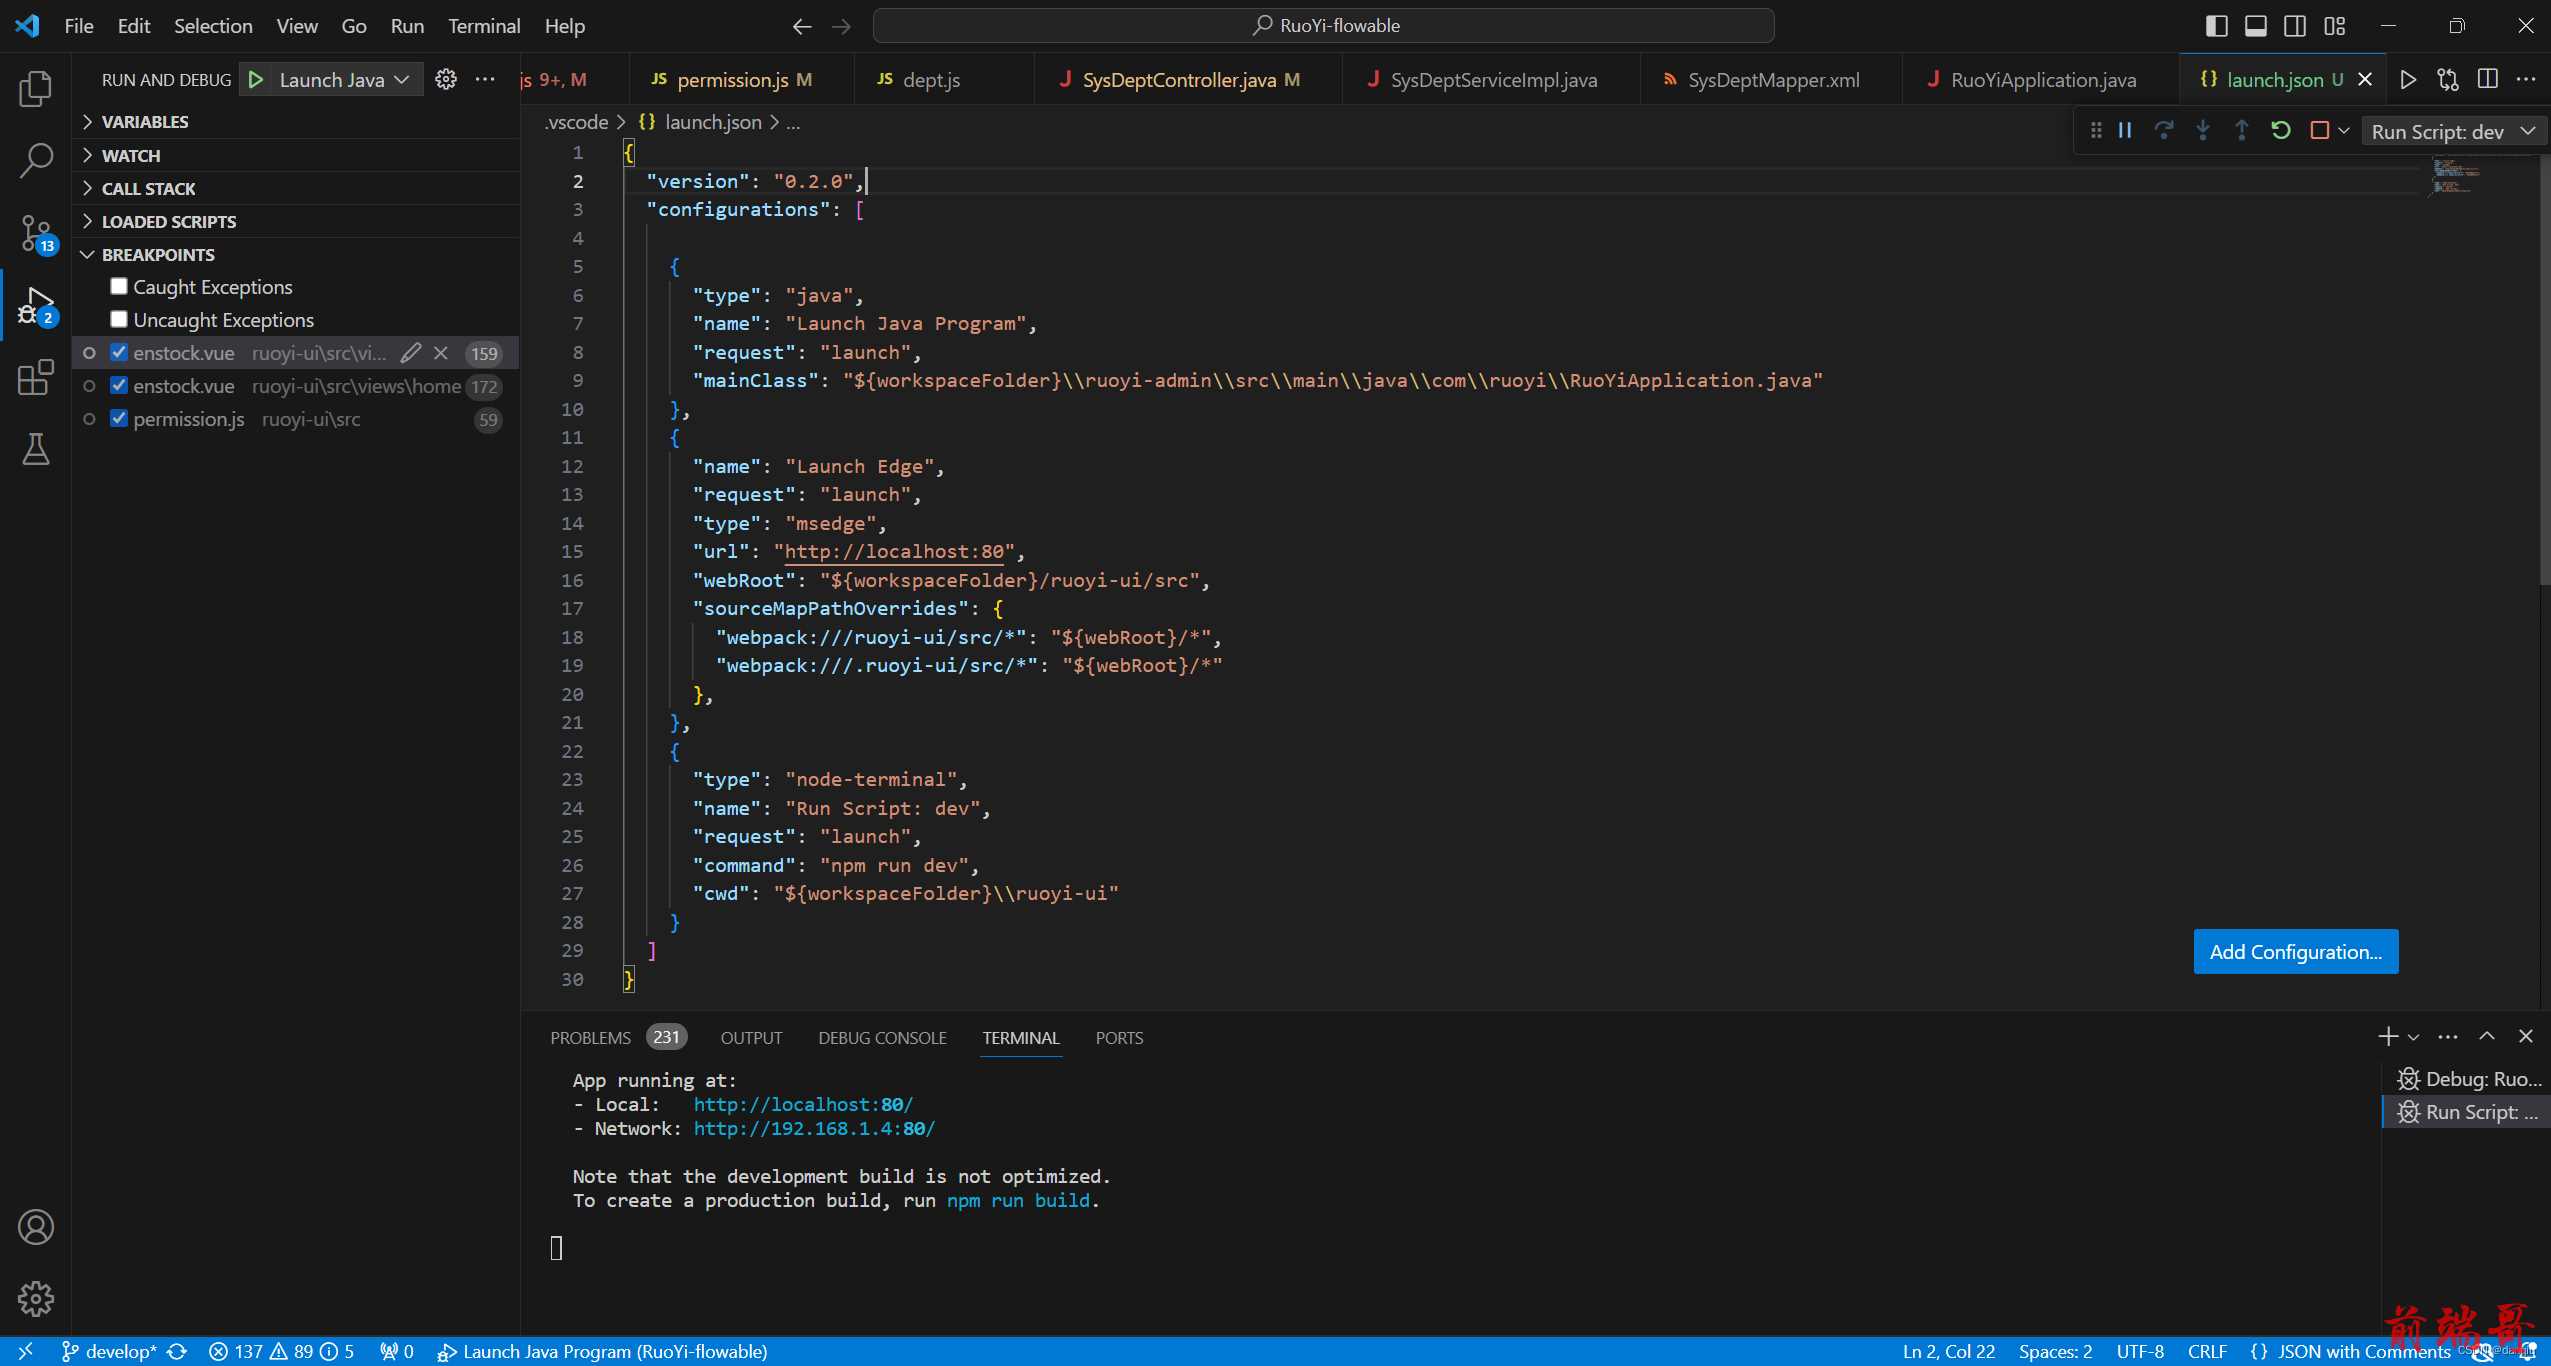Restart the debug session
The image size is (2551, 1366).
(x=2281, y=131)
